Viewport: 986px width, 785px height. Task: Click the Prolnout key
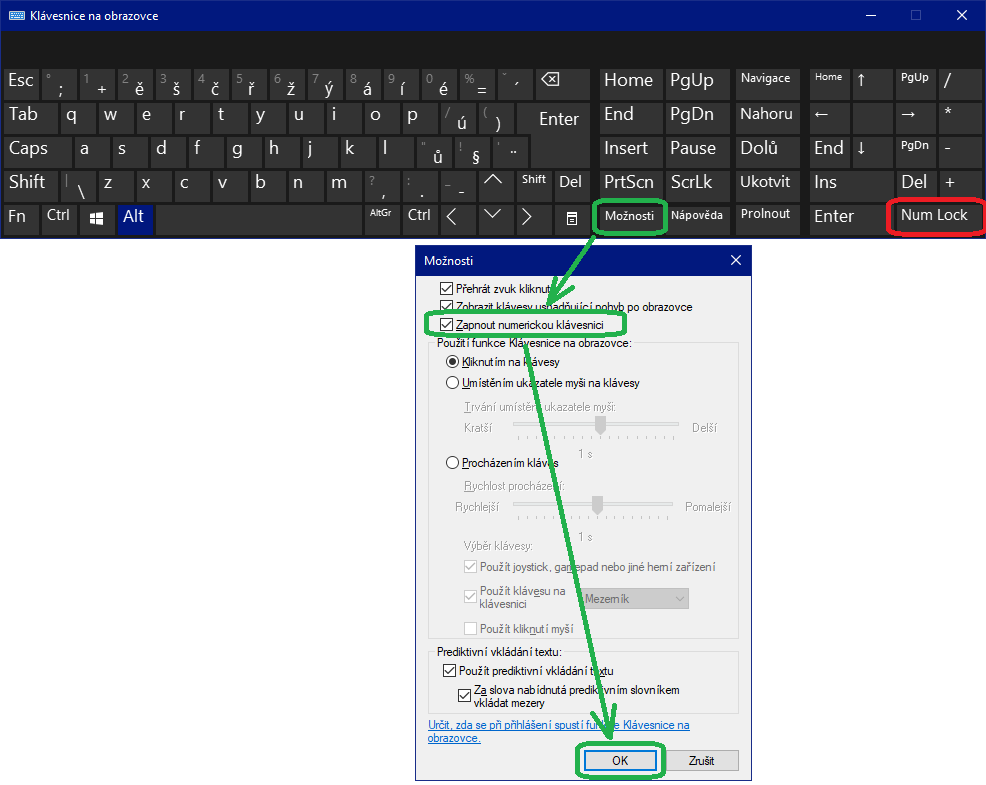click(x=767, y=219)
